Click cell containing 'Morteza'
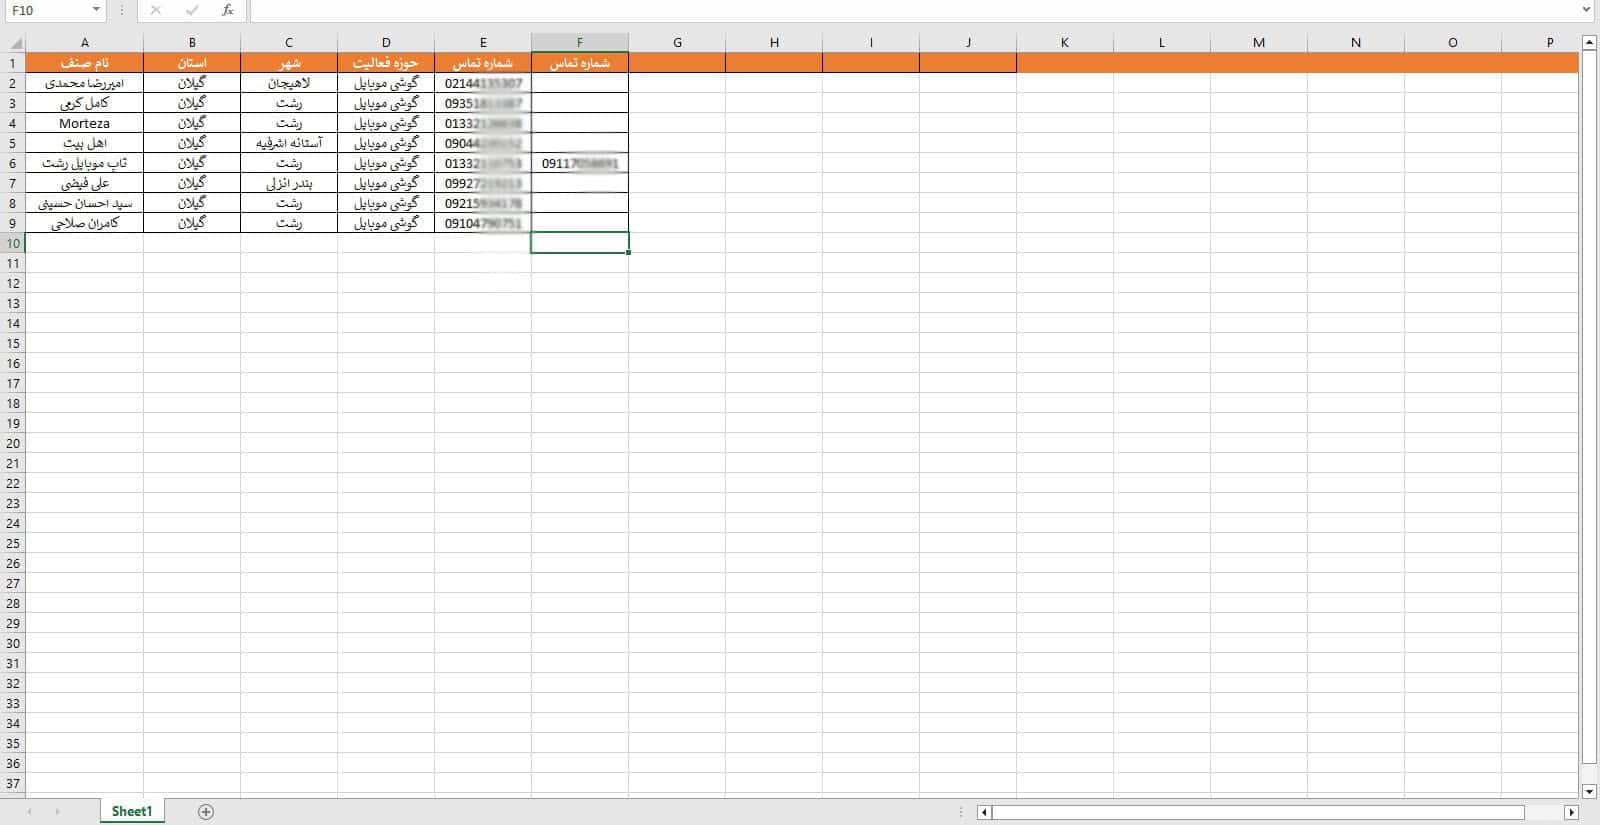This screenshot has height=825, width=1600. [x=85, y=123]
